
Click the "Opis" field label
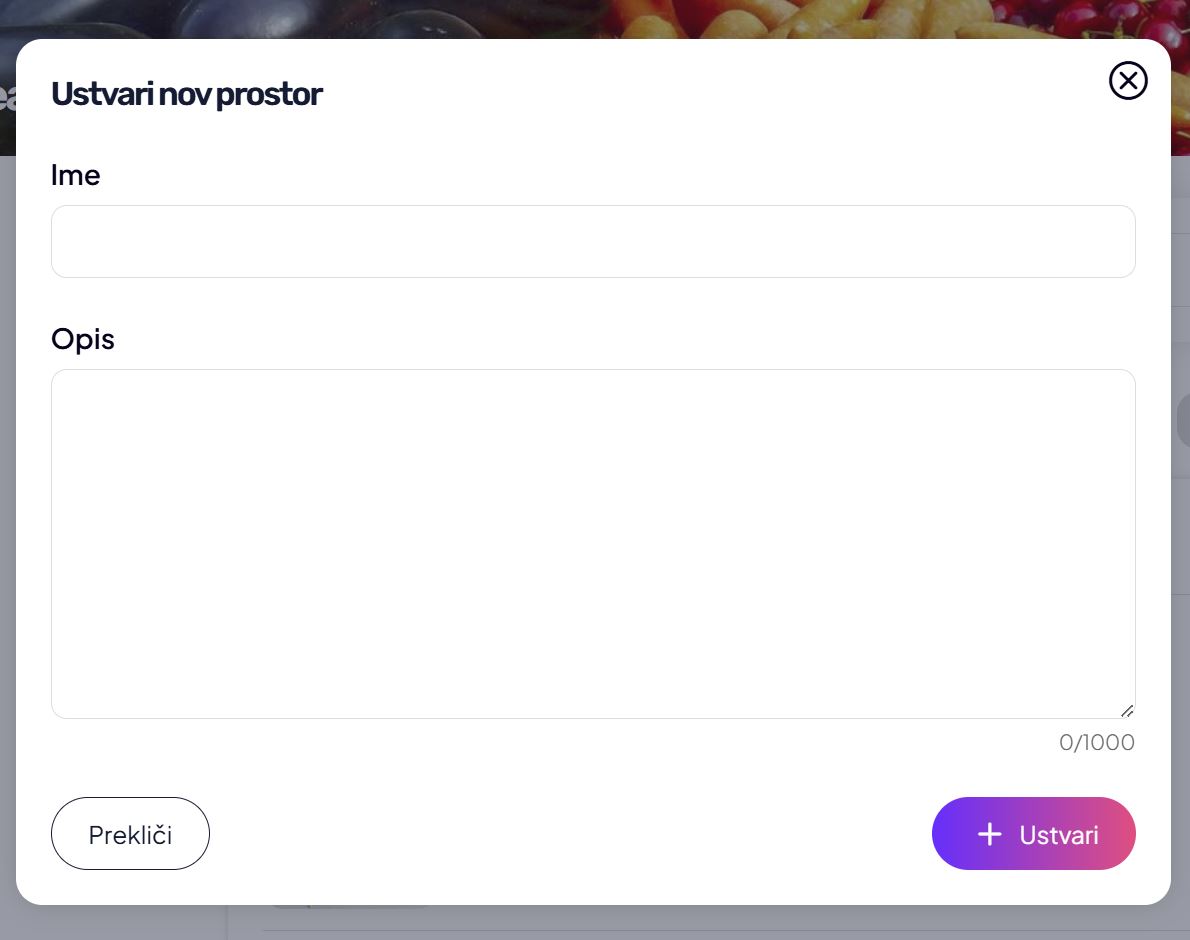[x=83, y=340]
